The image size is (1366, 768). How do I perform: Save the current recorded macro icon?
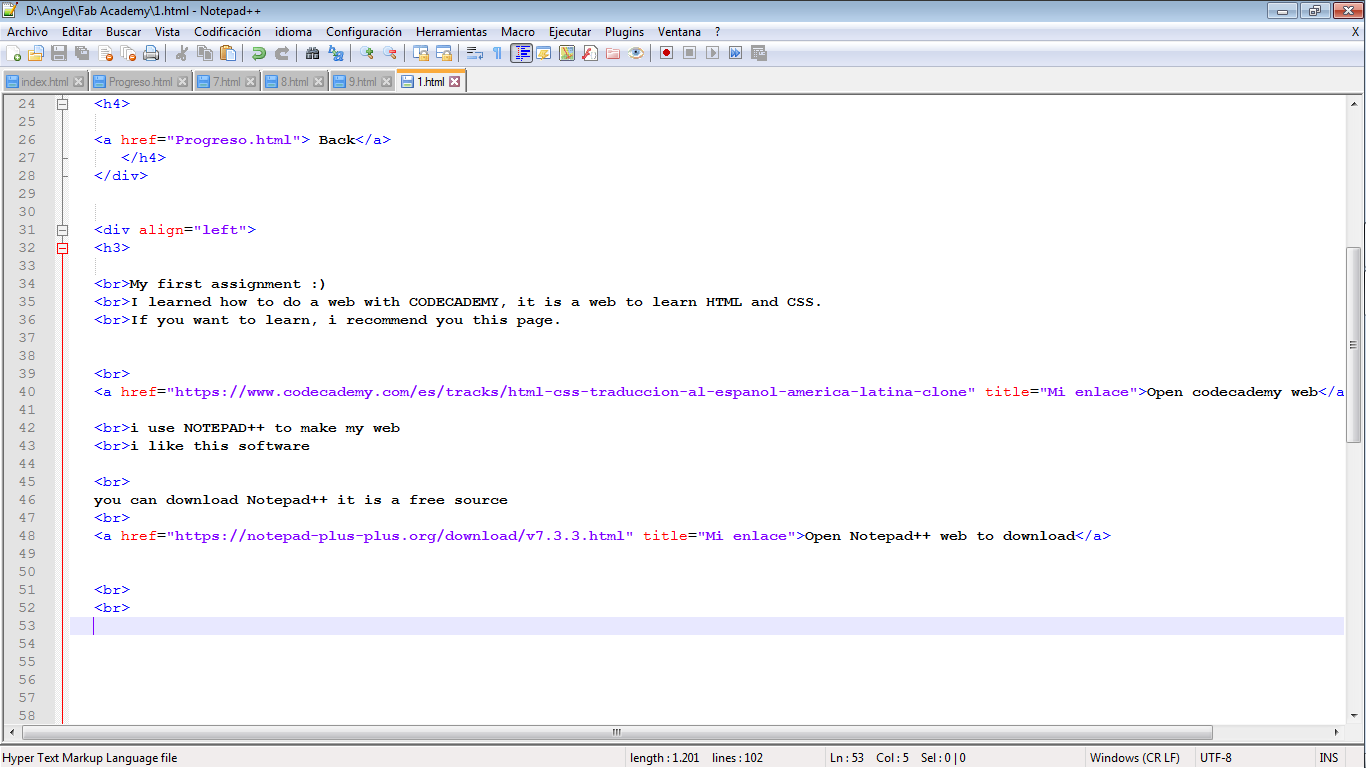click(759, 53)
